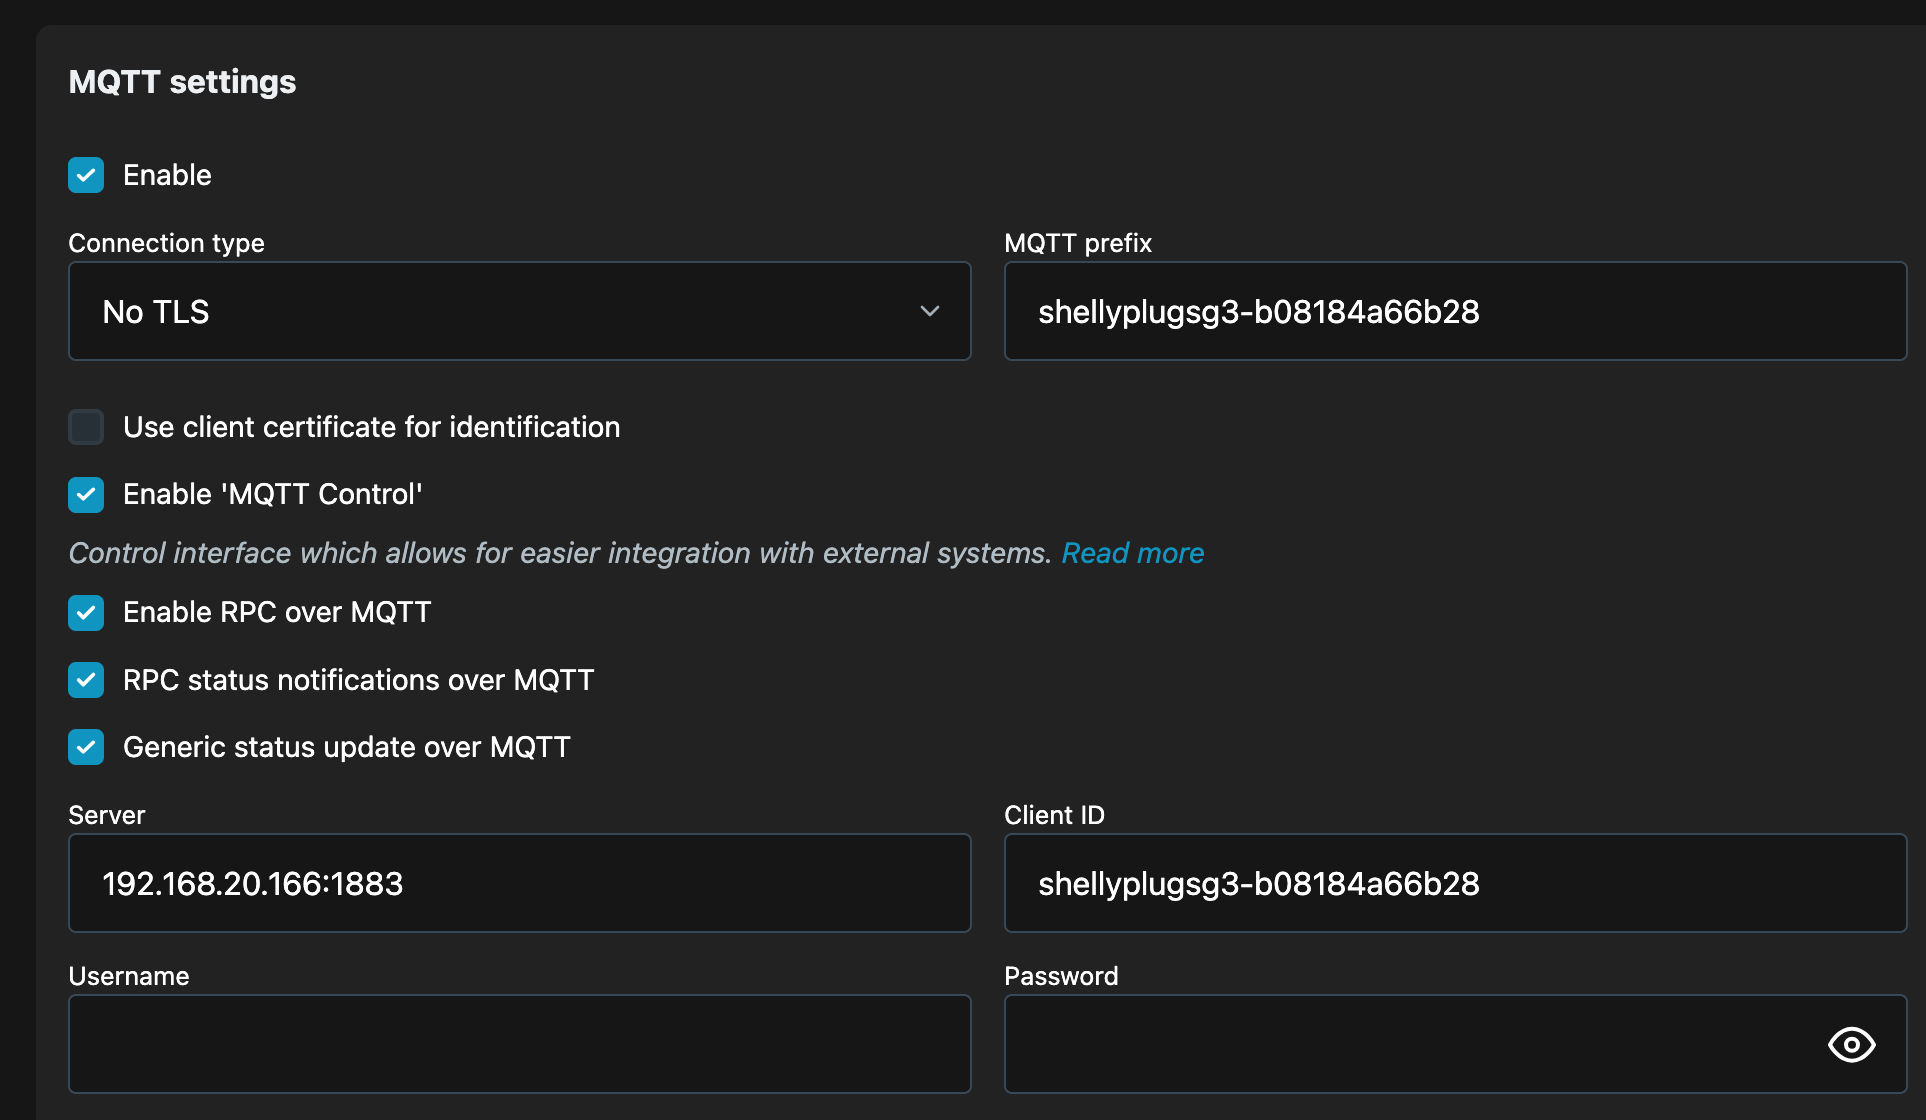Screen dimensions: 1926x1120
Task: Toggle Enable 'MQTT Control' checkbox
Action: (86, 494)
